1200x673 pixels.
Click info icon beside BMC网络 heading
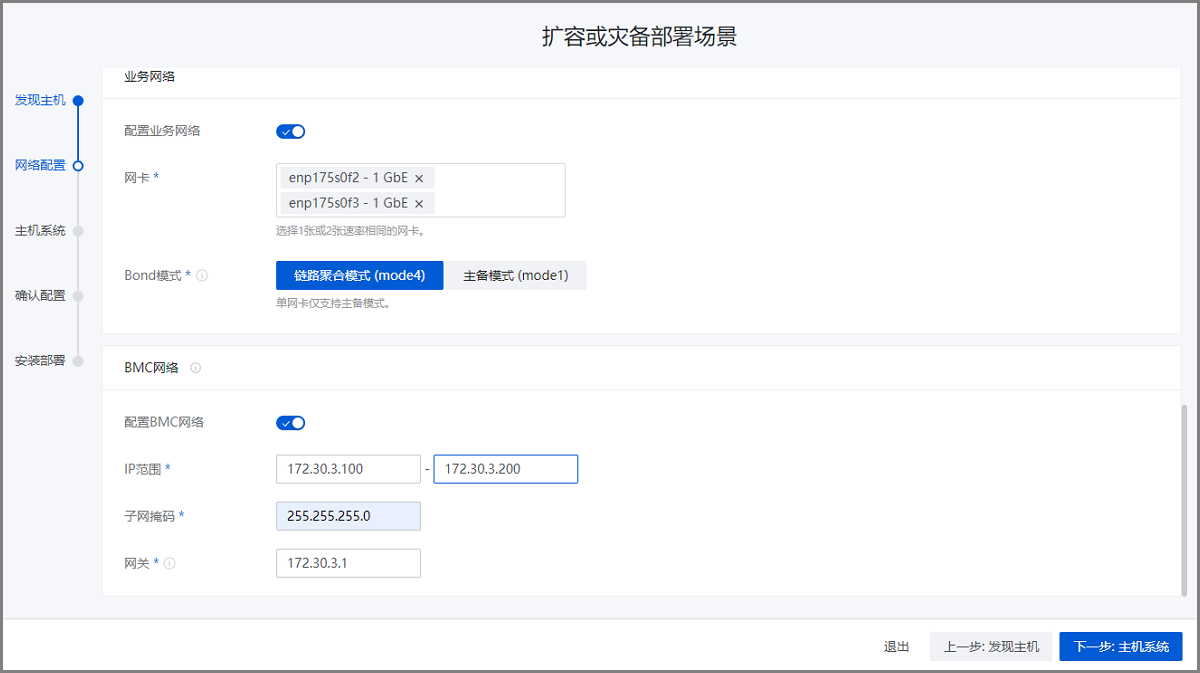(196, 368)
